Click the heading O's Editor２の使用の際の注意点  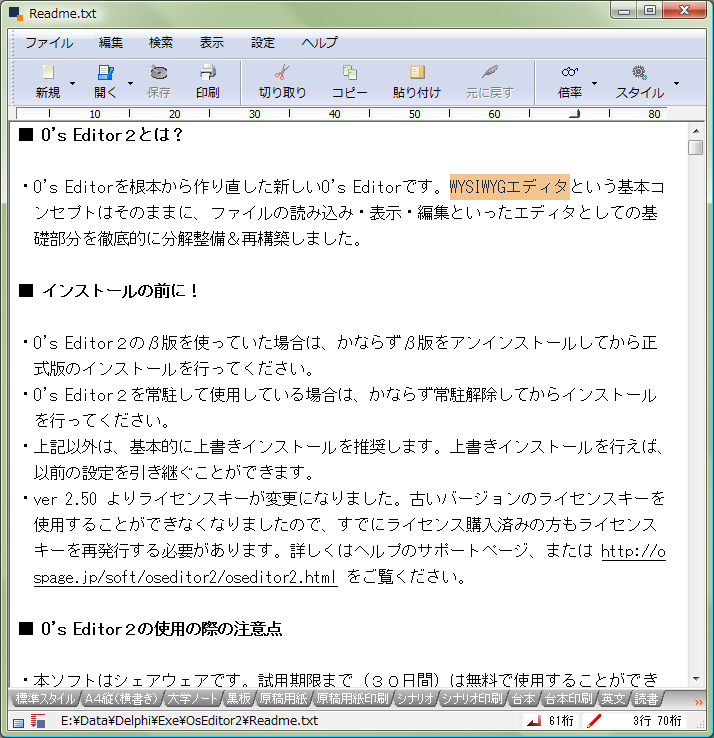161,629
